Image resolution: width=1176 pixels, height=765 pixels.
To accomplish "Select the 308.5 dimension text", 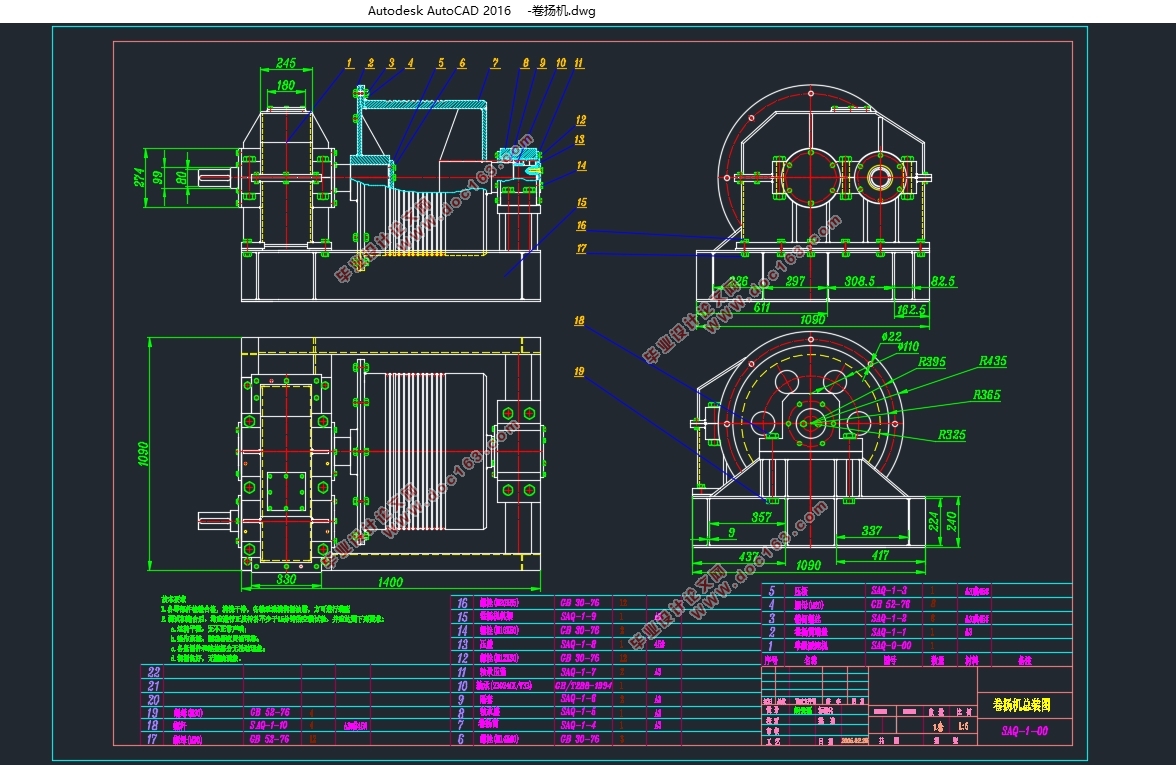I will click(860, 280).
